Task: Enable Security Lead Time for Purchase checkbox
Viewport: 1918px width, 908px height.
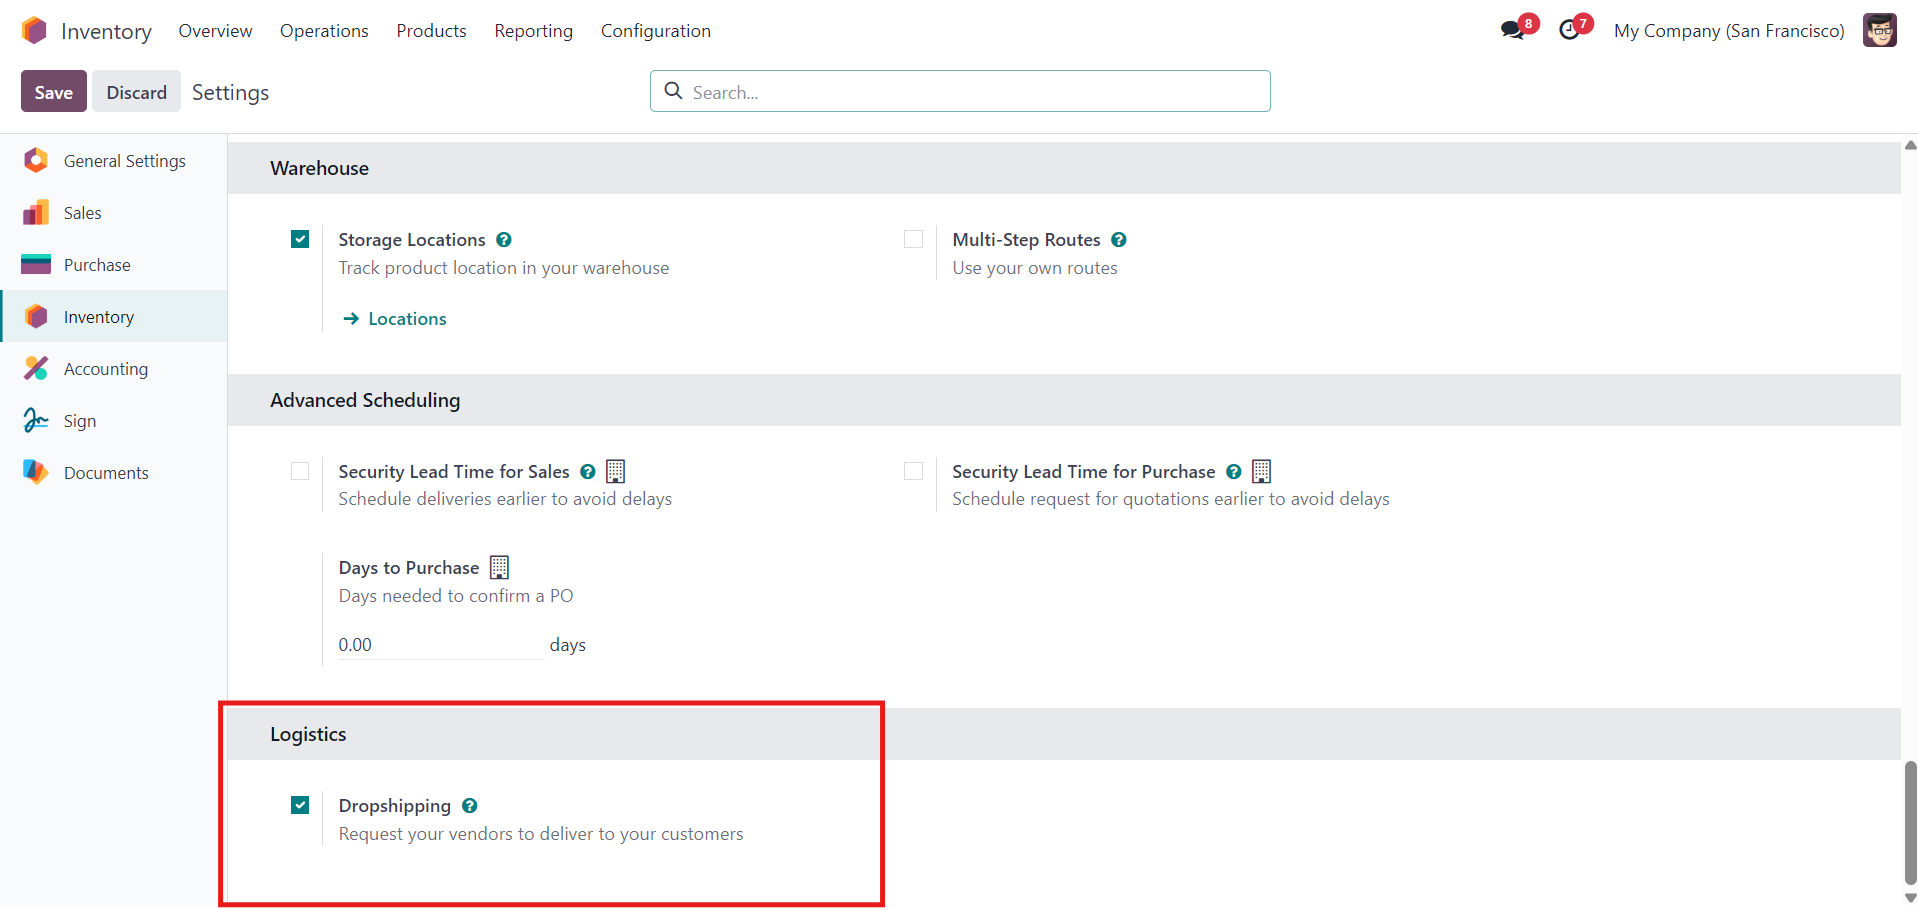Action: 913,471
